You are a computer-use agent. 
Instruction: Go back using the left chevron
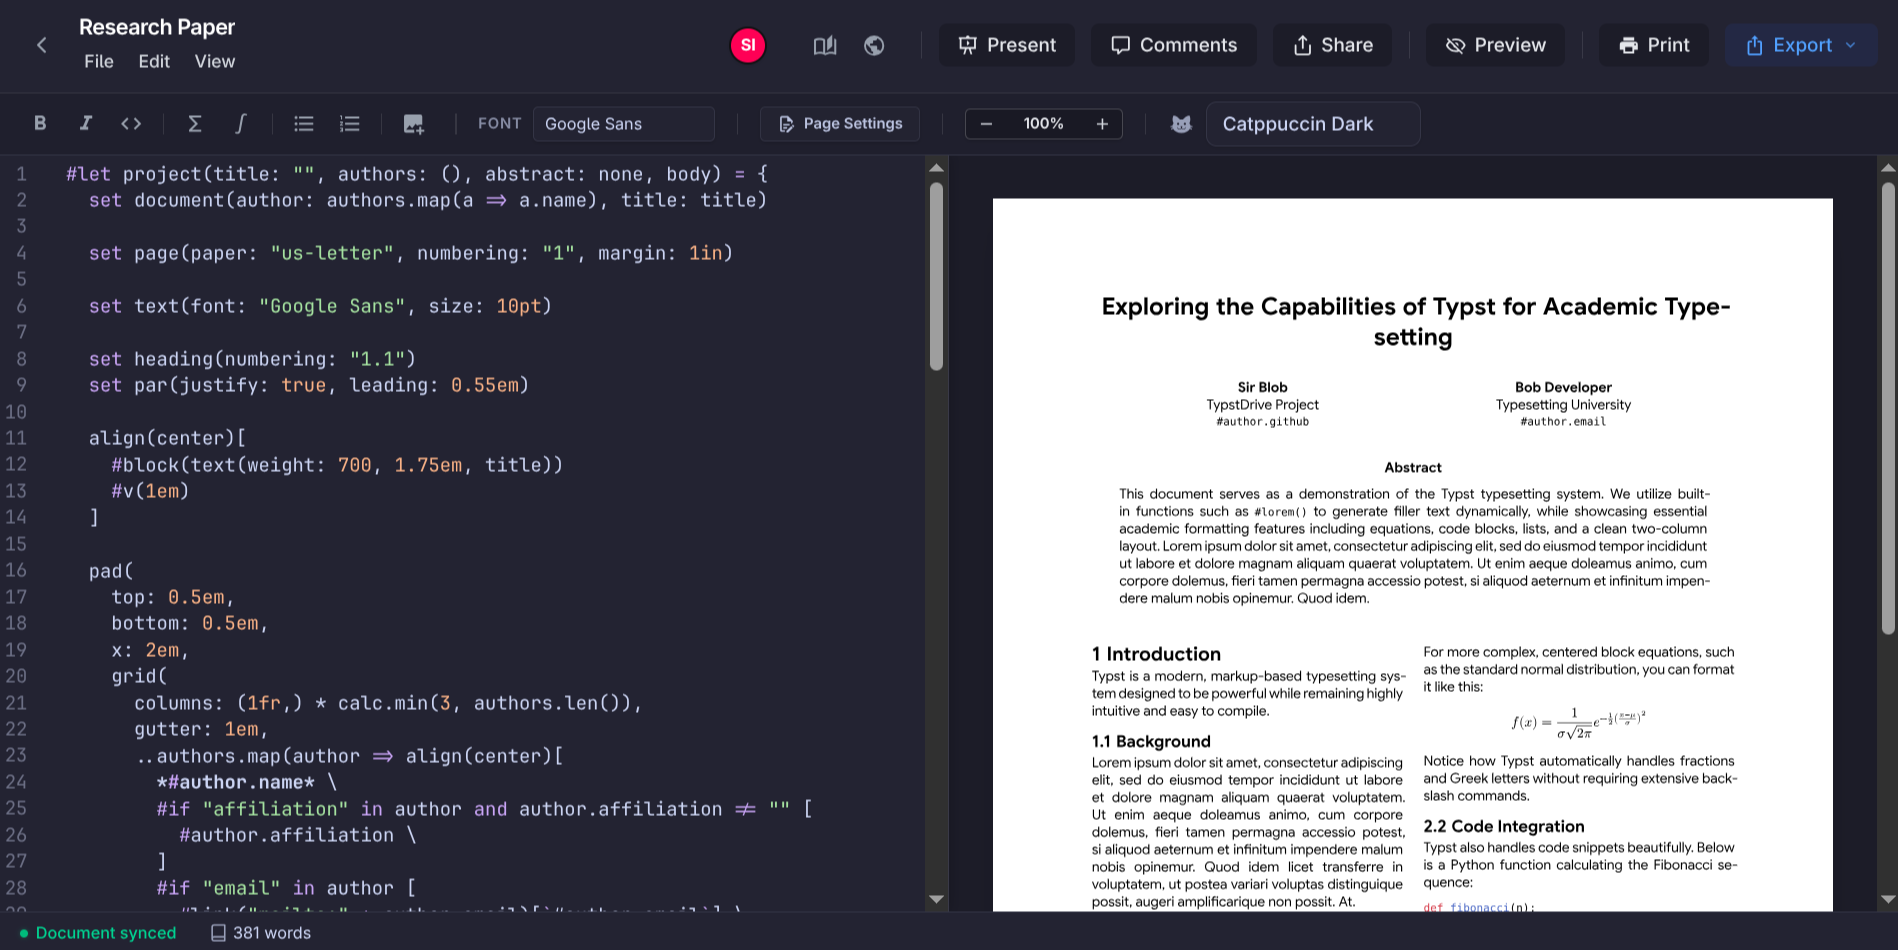(x=42, y=45)
